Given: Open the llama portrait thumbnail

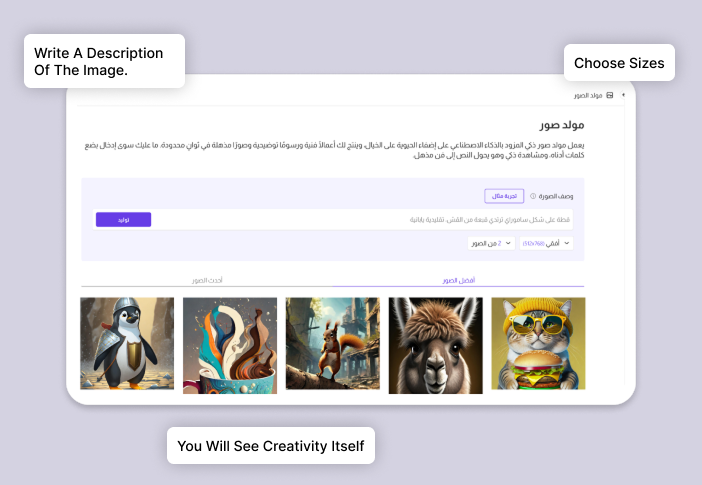Looking at the screenshot, I should pyautogui.click(x=436, y=346).
